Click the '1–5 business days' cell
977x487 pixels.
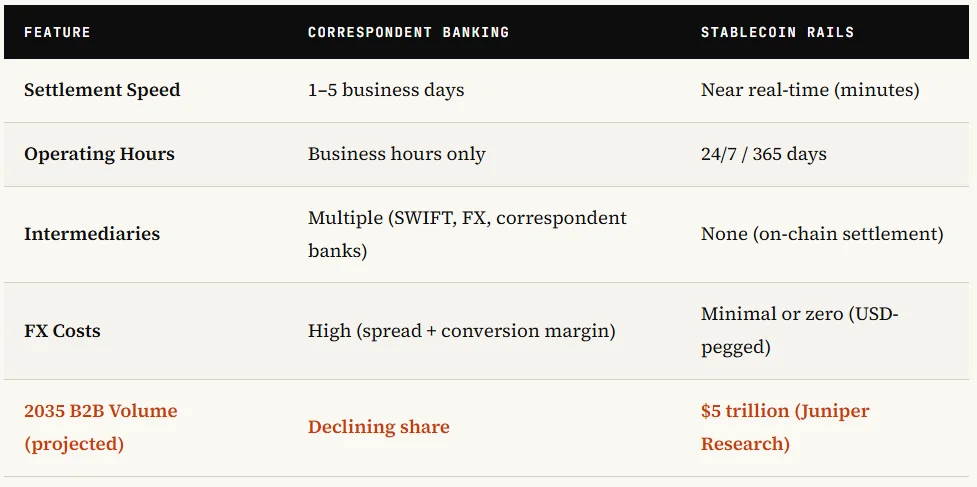tap(386, 90)
